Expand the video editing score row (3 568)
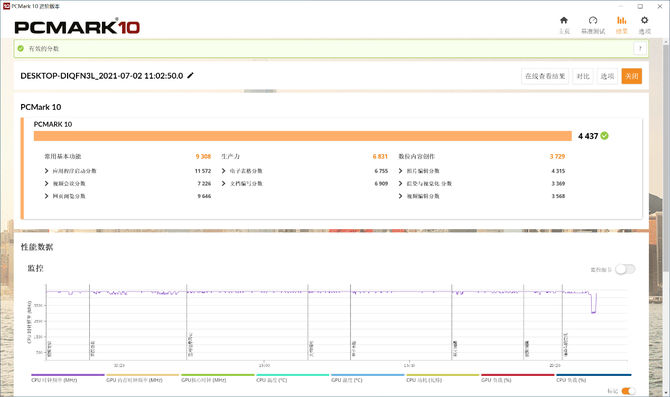Screen dimensions: 670x397 (482, 196)
